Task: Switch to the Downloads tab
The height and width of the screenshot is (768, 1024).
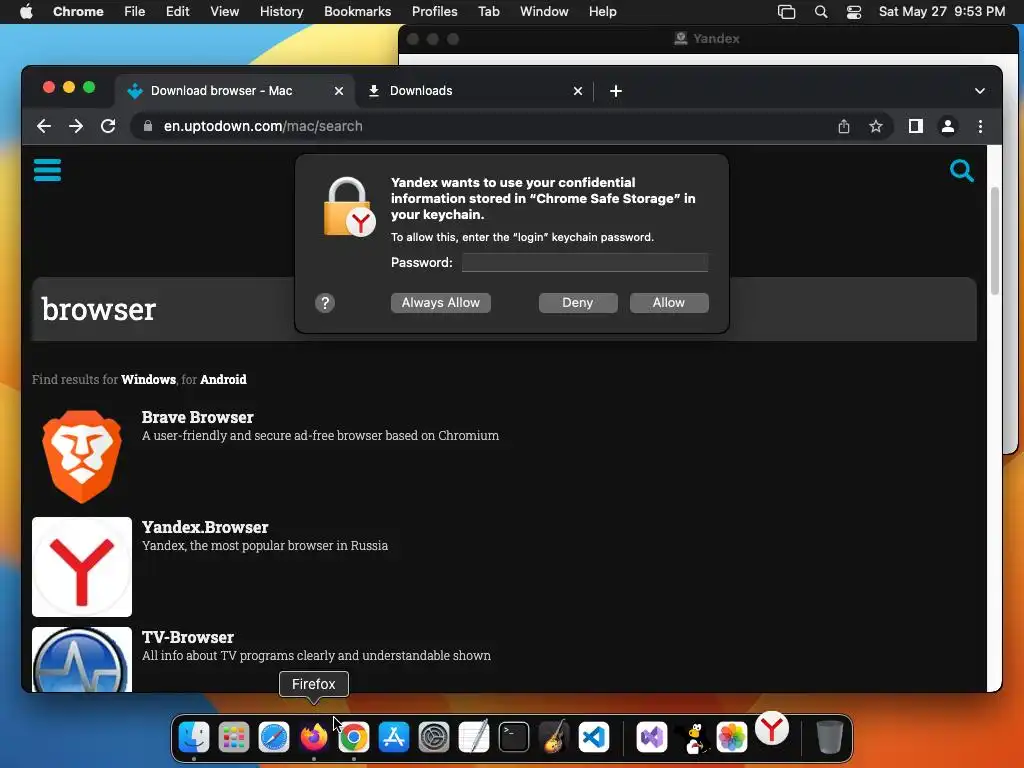Action: pos(474,91)
